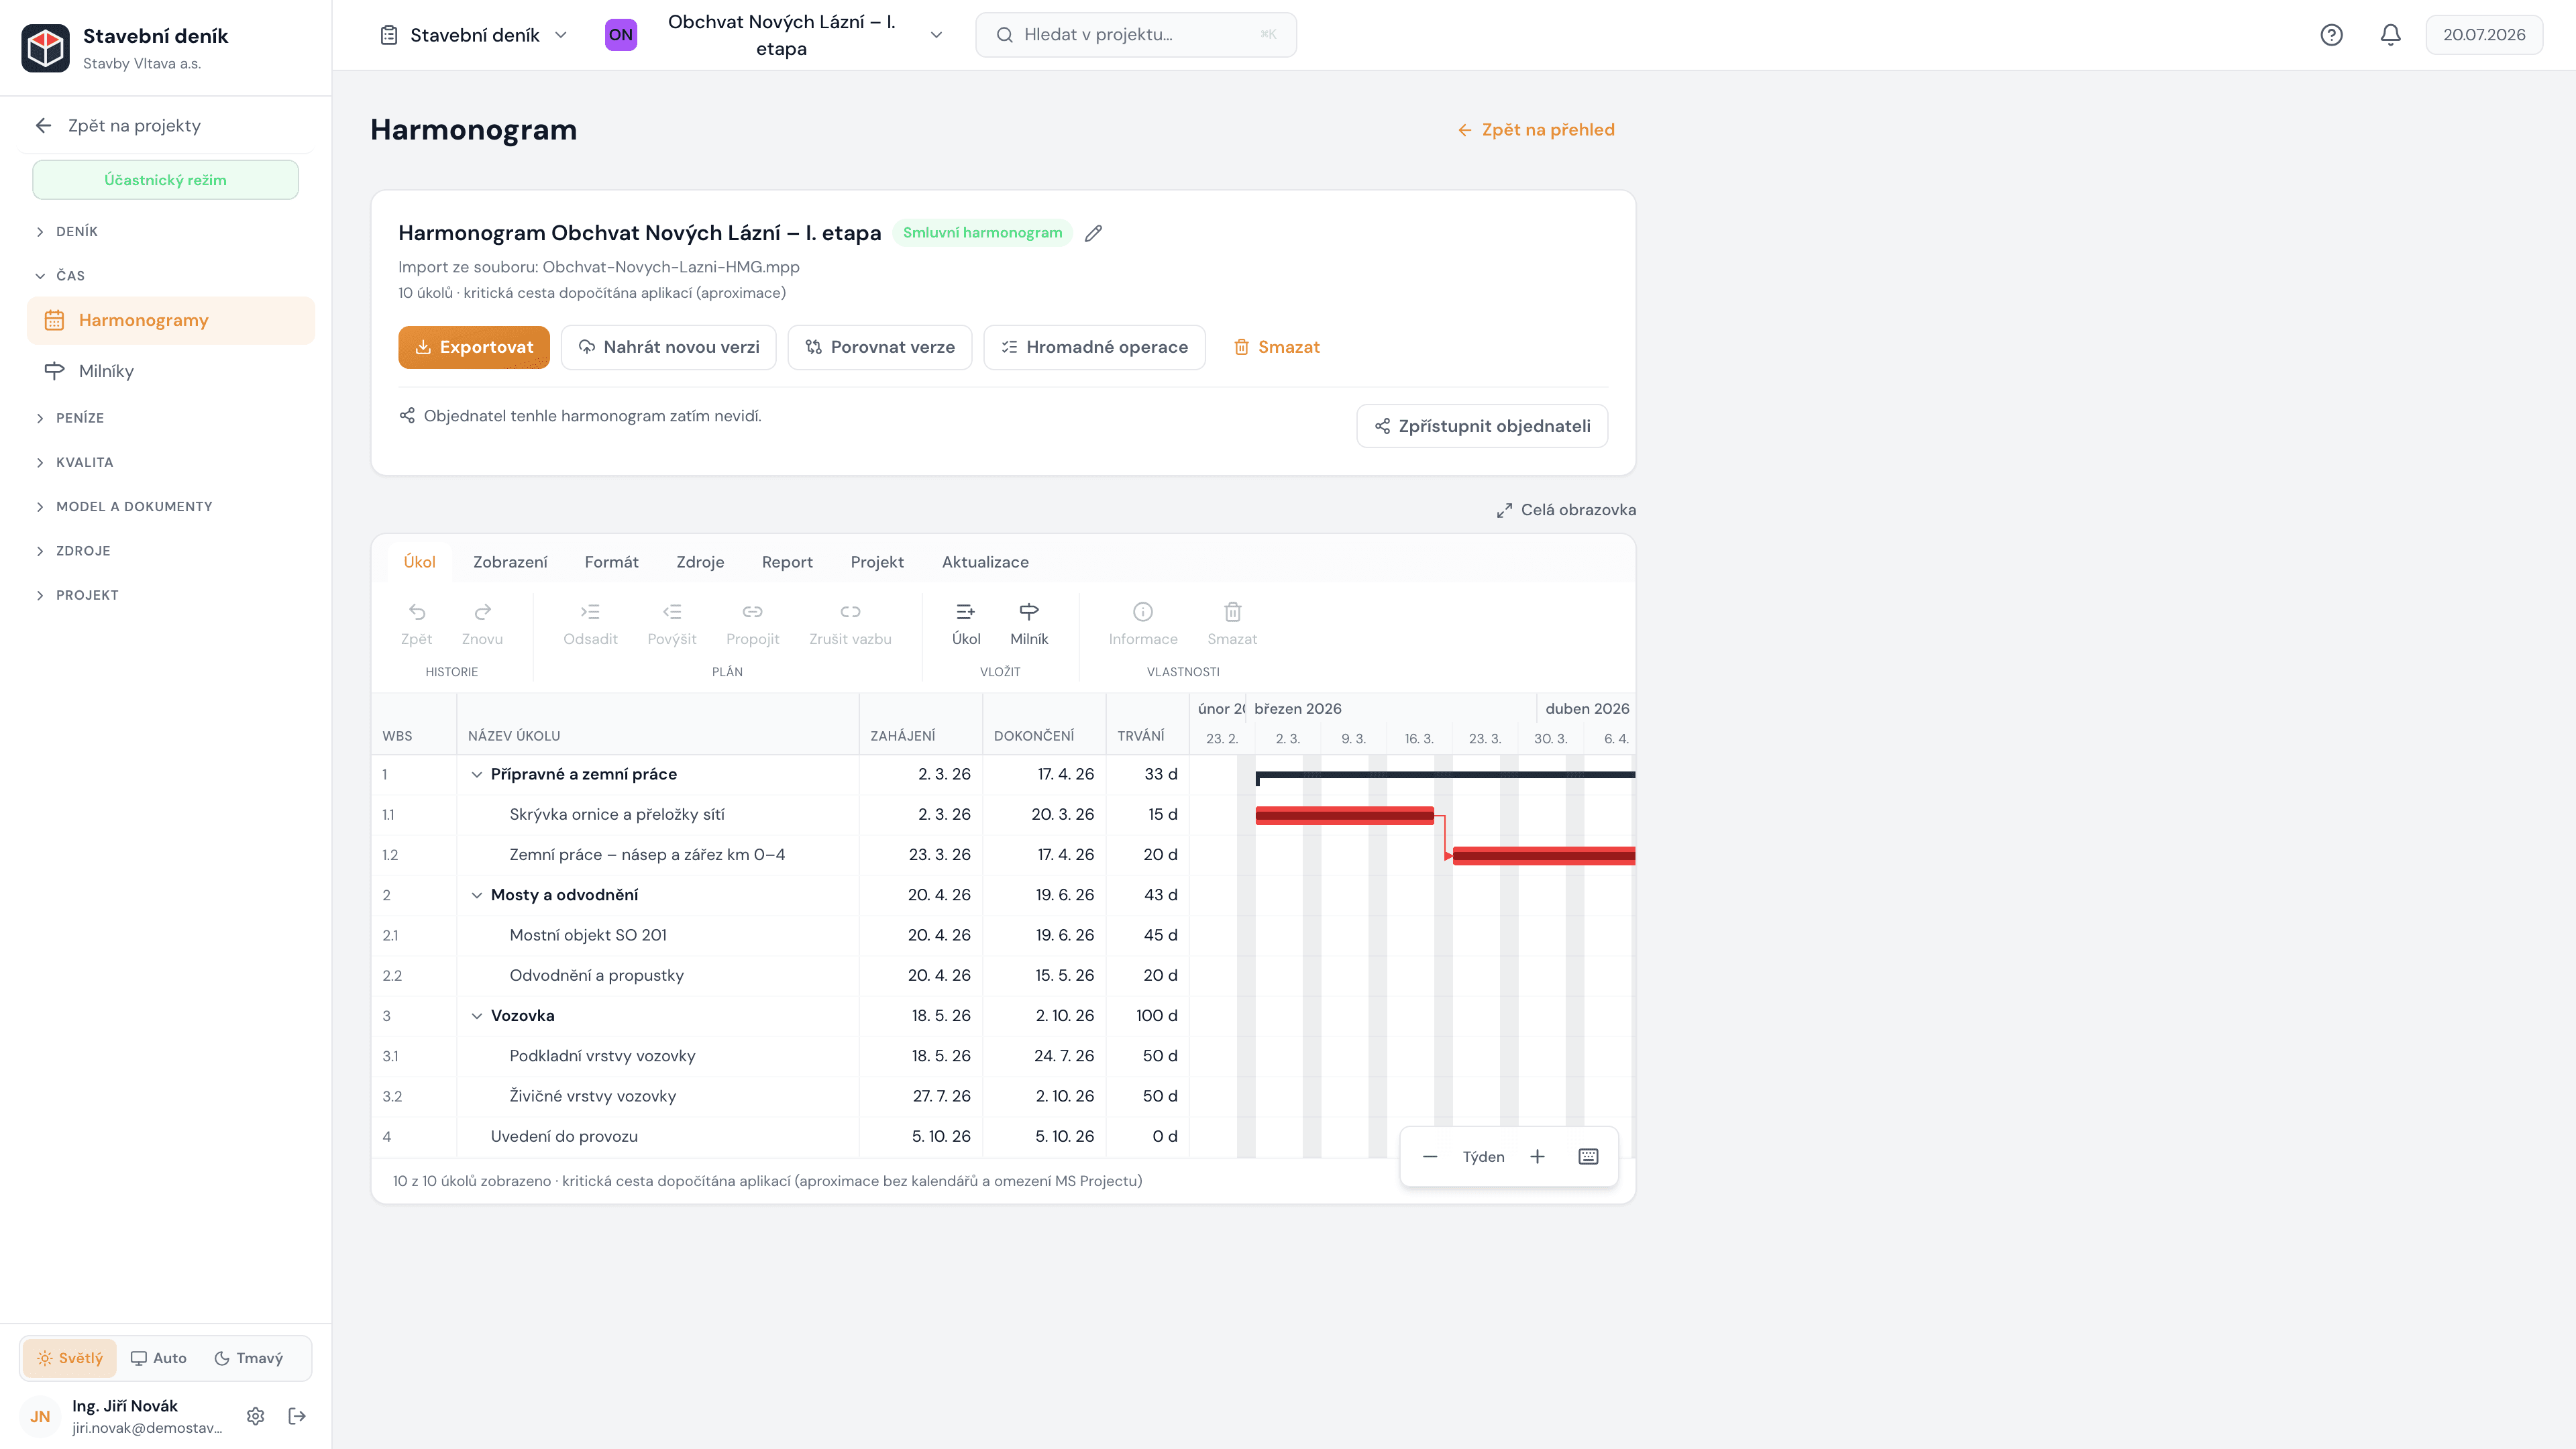Open the help question mark icon

pyautogui.click(x=2331, y=35)
